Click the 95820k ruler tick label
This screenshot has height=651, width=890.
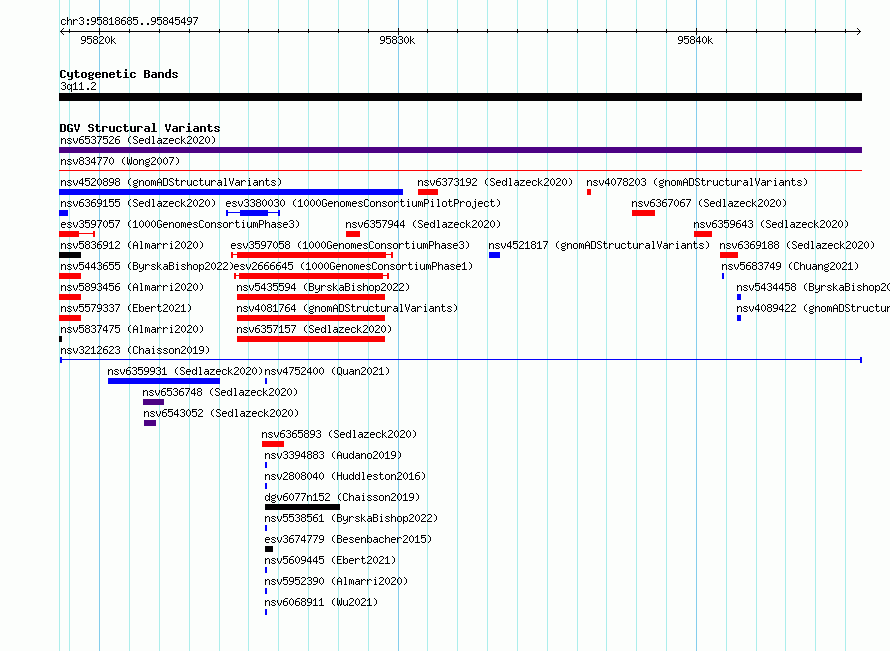pyautogui.click(x=98, y=40)
